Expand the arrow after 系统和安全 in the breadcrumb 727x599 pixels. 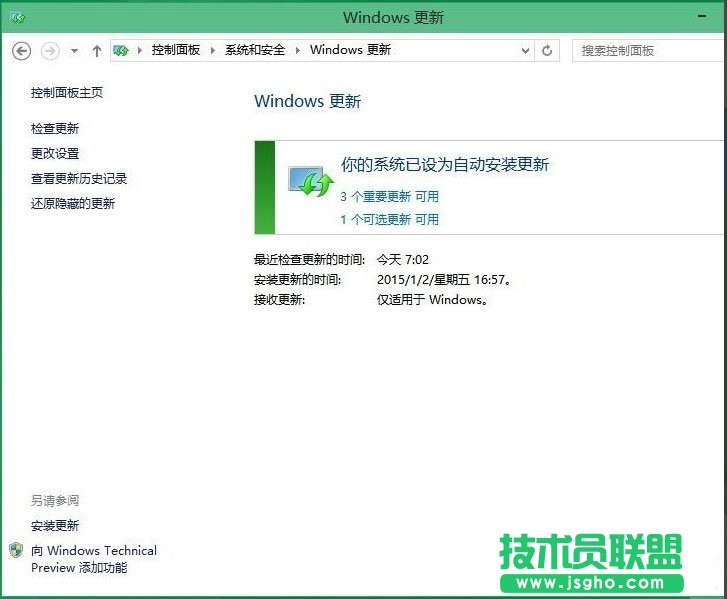298,50
